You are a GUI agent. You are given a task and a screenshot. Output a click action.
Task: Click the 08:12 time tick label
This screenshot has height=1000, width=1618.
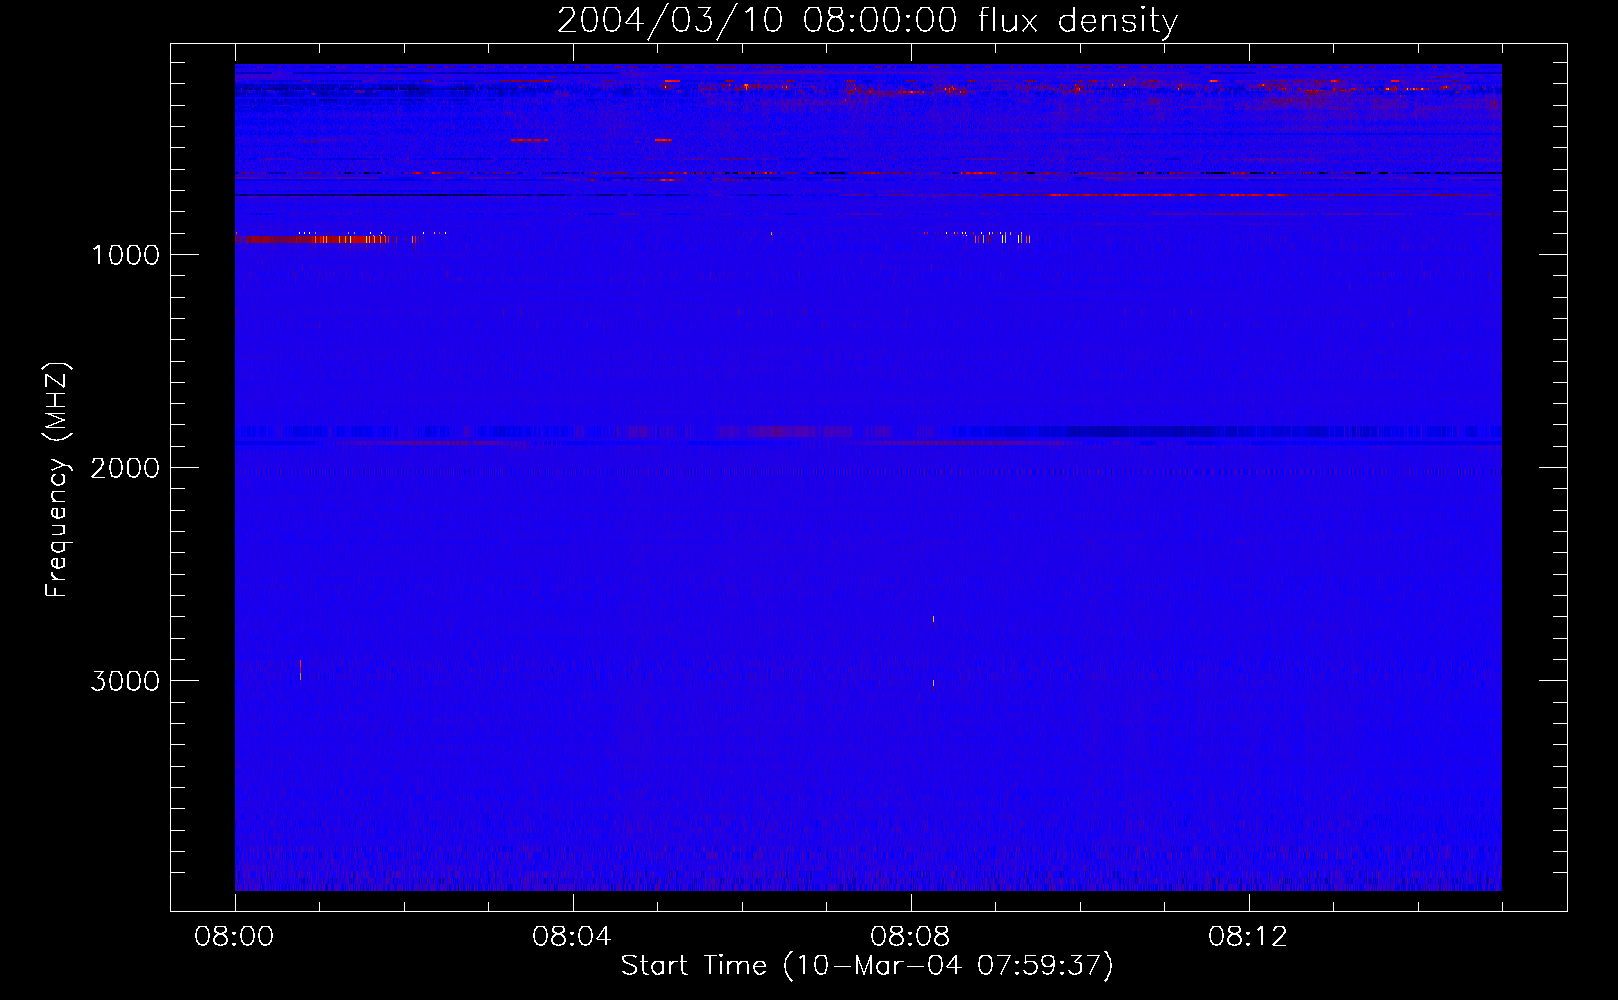(x=1249, y=937)
